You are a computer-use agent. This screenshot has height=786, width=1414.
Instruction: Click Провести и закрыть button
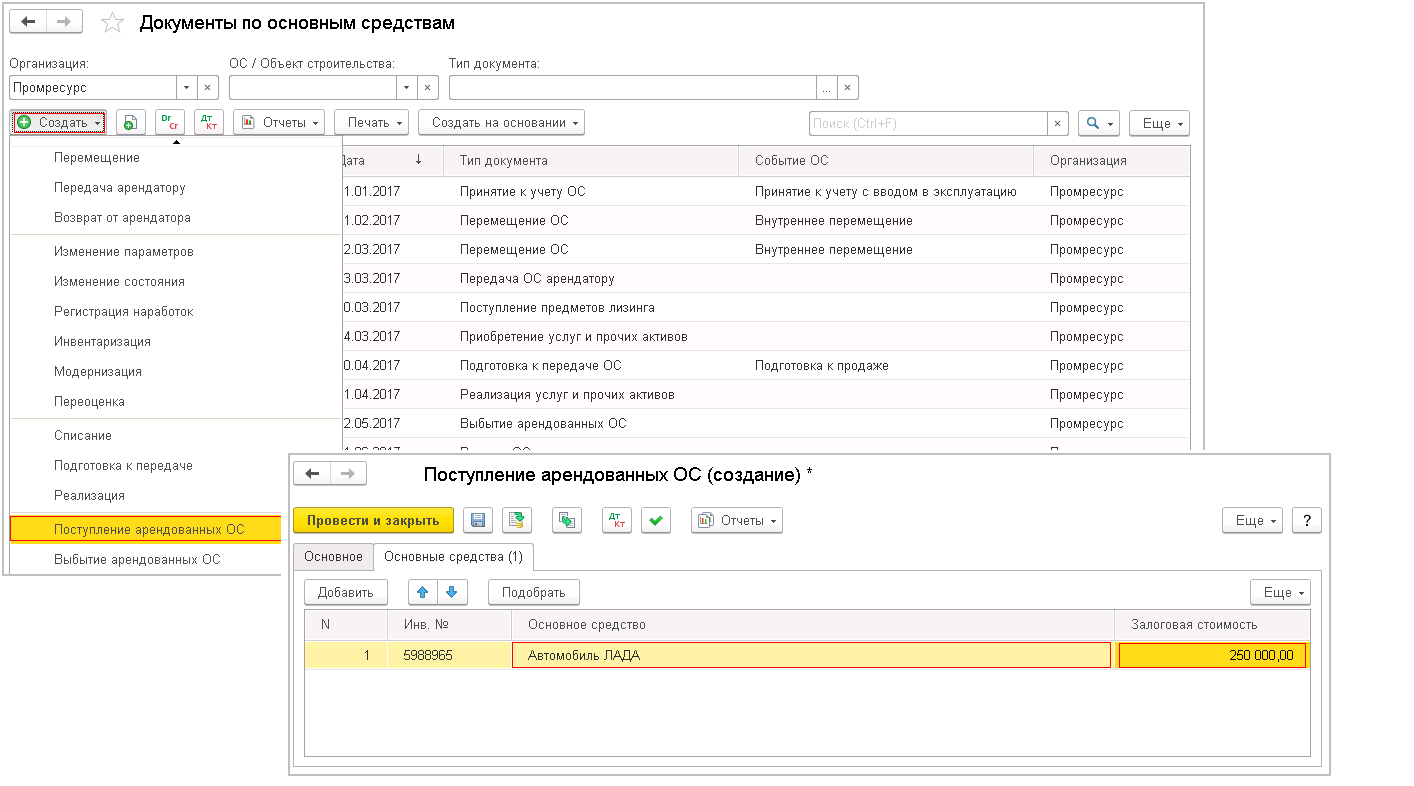pyautogui.click(x=373, y=520)
